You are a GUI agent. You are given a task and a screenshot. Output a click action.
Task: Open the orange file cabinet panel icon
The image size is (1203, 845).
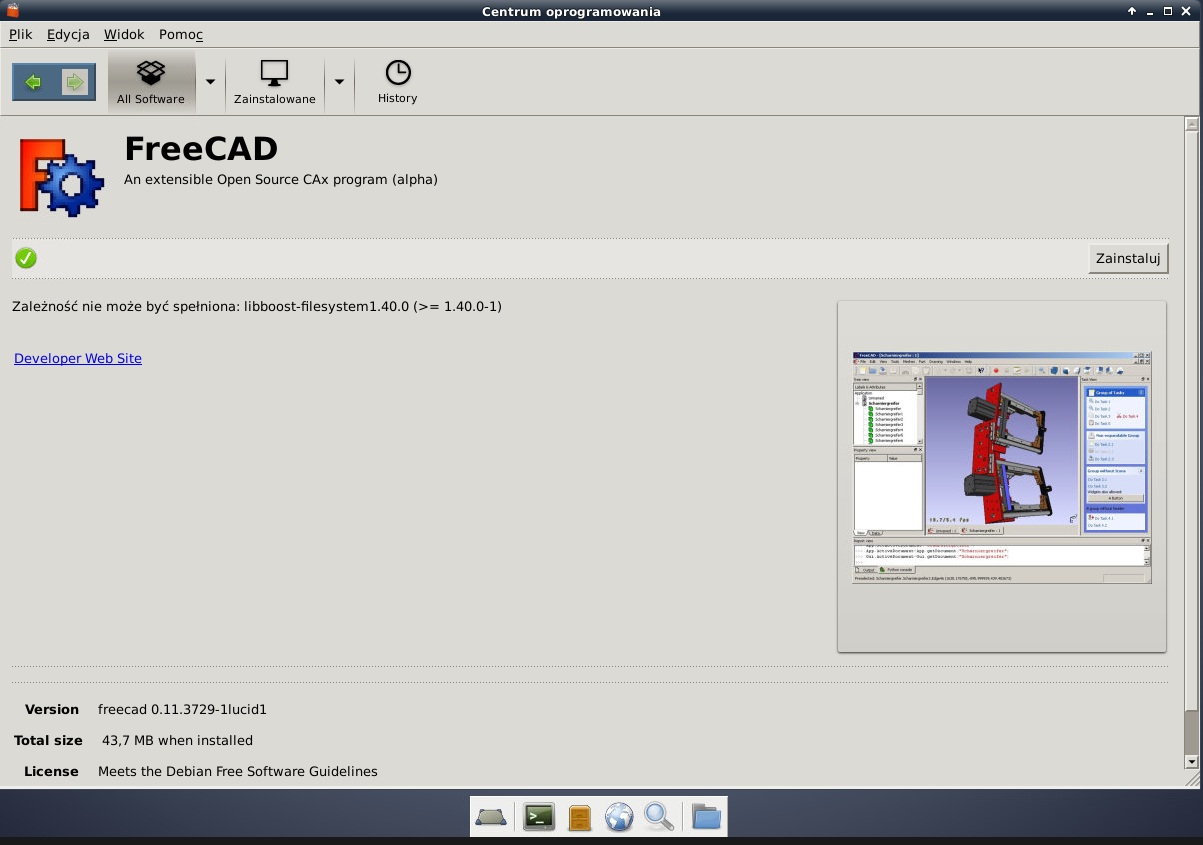coord(580,817)
